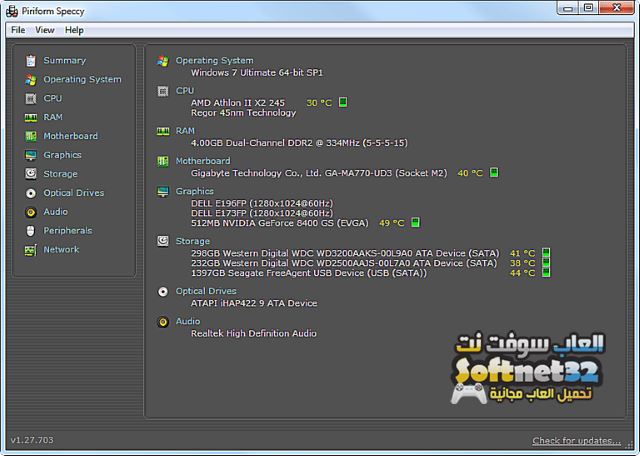Click the Optical Drives heading link

tap(206, 291)
